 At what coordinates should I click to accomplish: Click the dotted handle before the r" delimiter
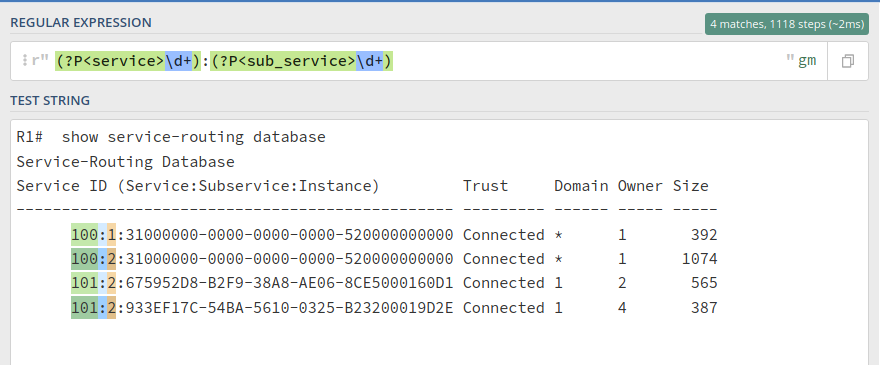(25, 61)
